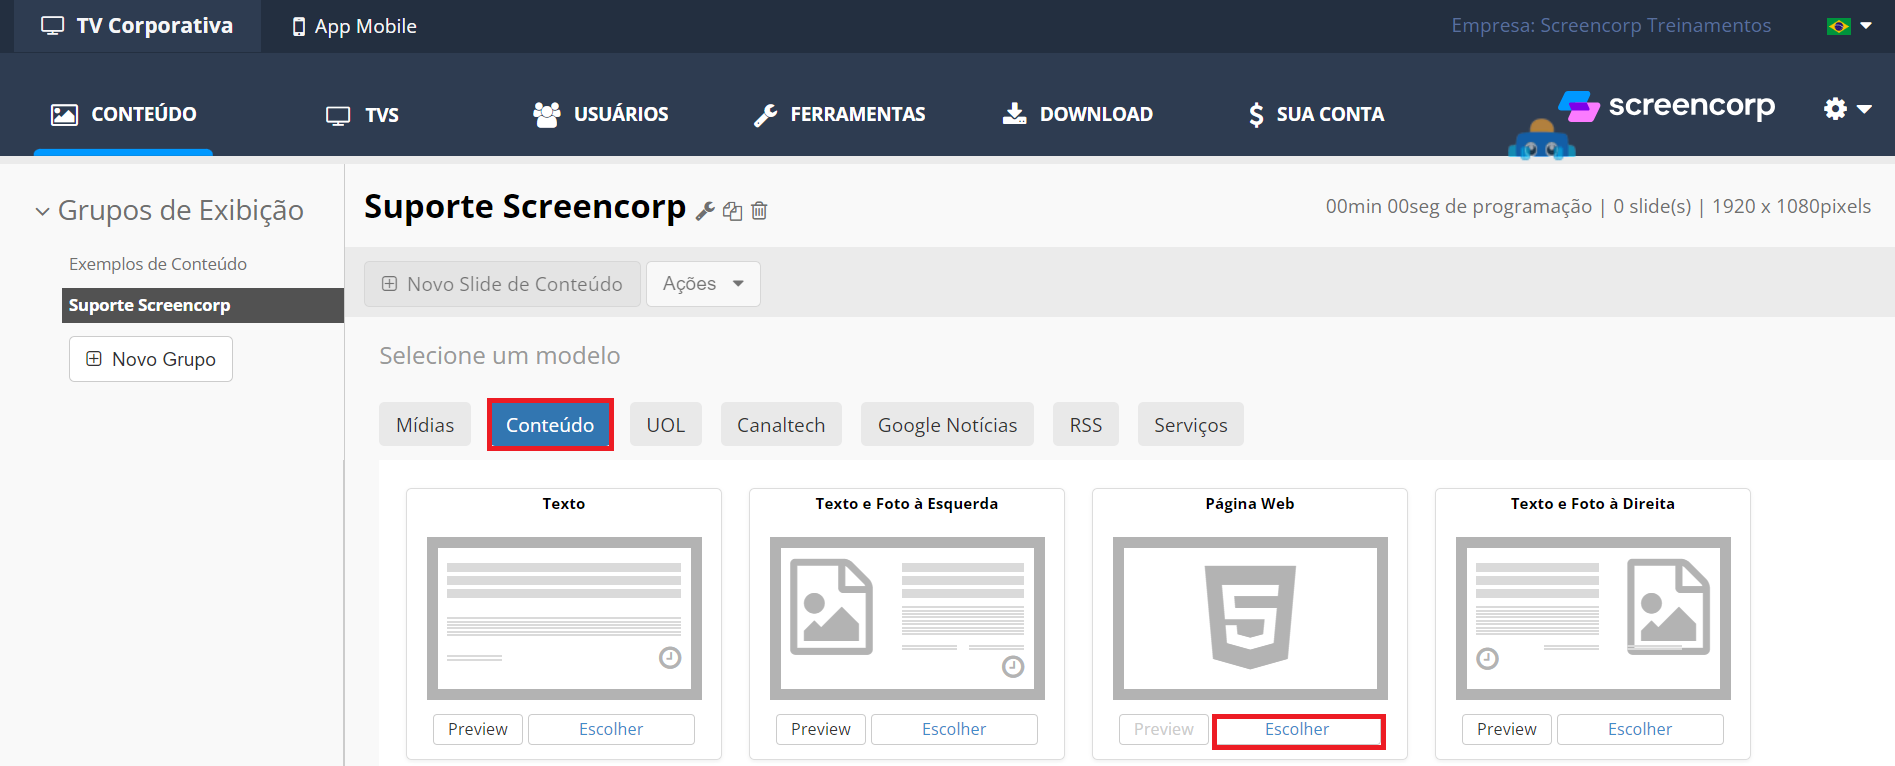Click the 0 slide(s) counter text
This screenshot has height=766, width=1895.
[x=1652, y=206]
